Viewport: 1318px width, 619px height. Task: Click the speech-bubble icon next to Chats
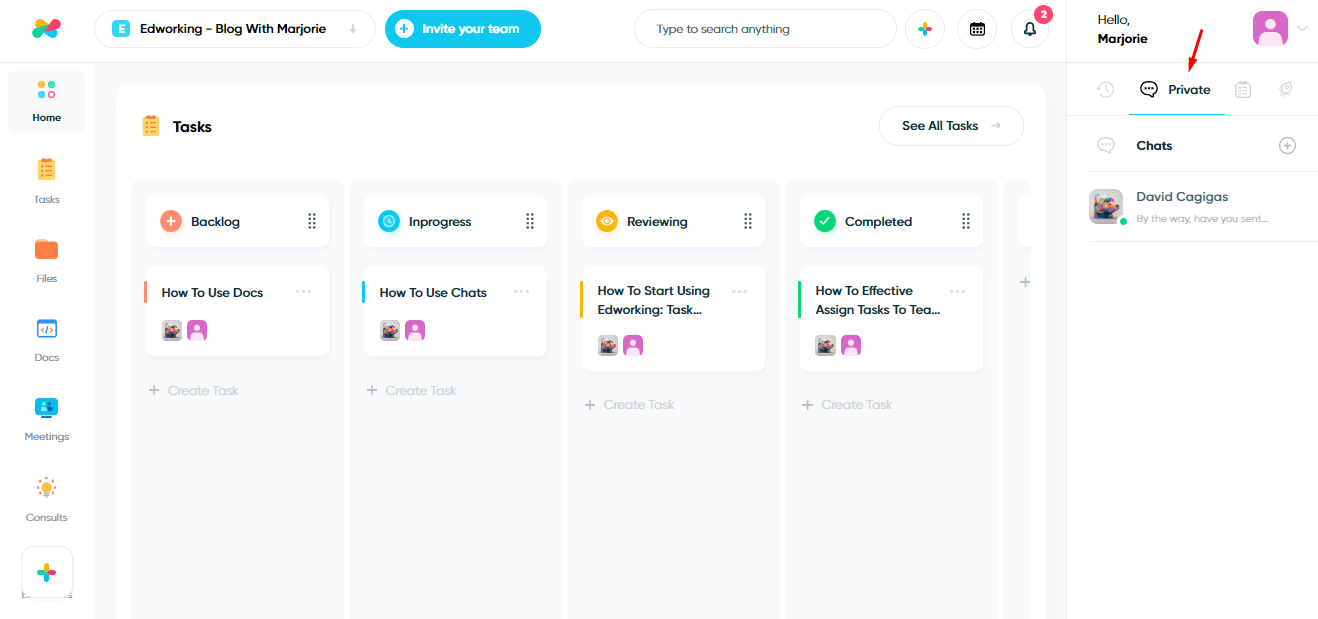(1106, 146)
